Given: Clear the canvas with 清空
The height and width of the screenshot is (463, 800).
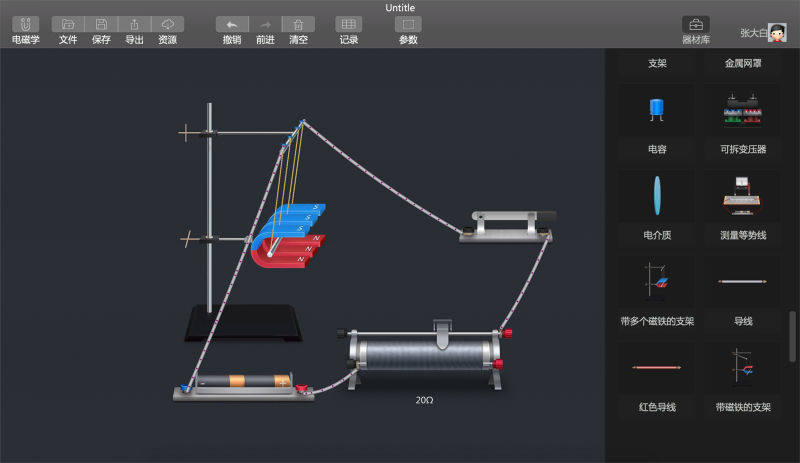Looking at the screenshot, I should [298, 24].
